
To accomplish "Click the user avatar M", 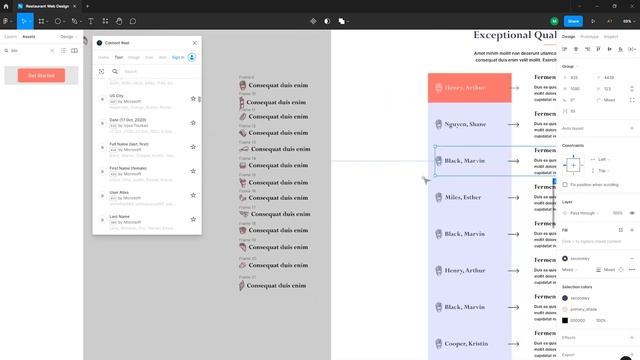I will pyautogui.click(x=554, y=21).
